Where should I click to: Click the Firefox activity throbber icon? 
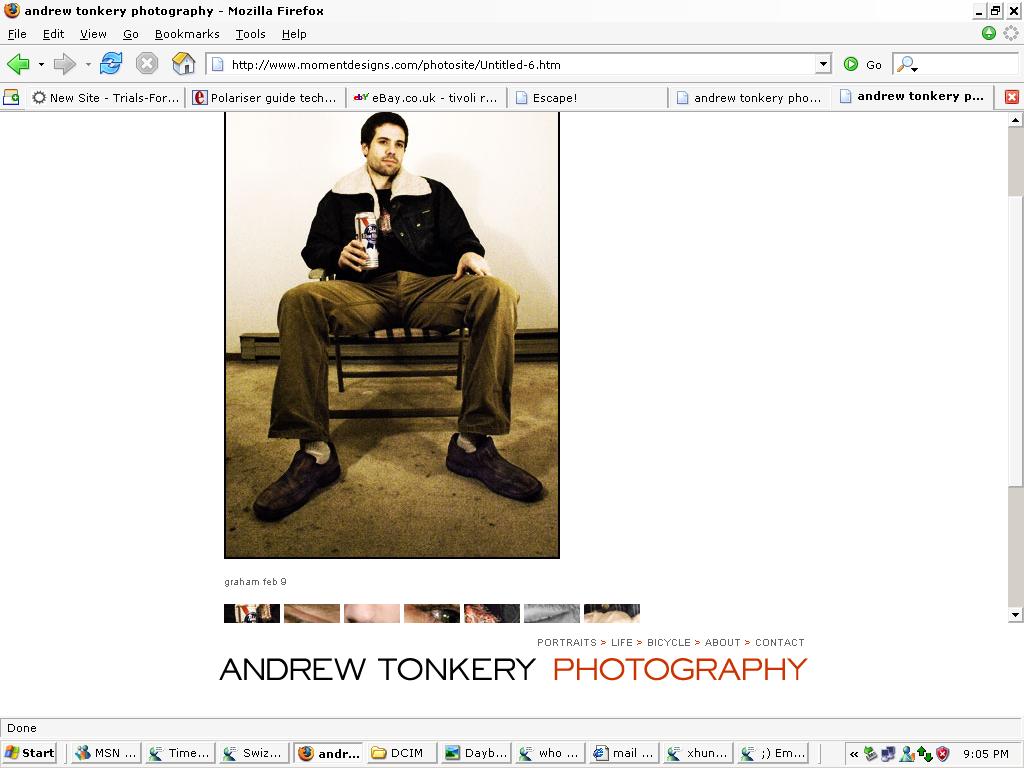pos(1011,33)
